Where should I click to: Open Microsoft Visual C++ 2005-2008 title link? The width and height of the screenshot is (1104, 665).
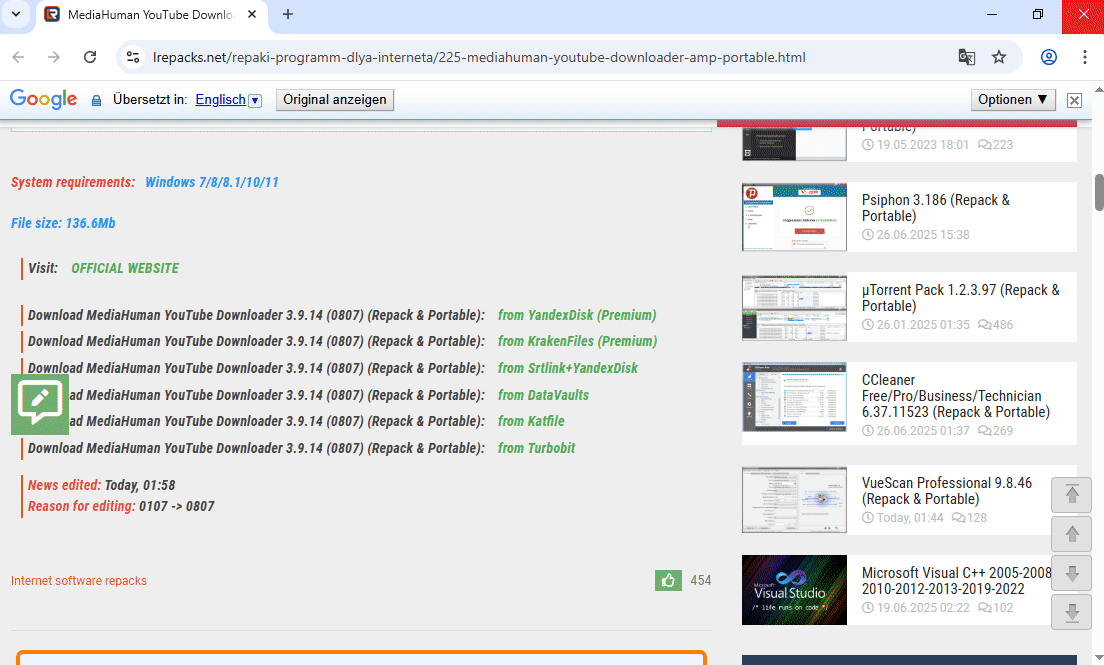957,581
